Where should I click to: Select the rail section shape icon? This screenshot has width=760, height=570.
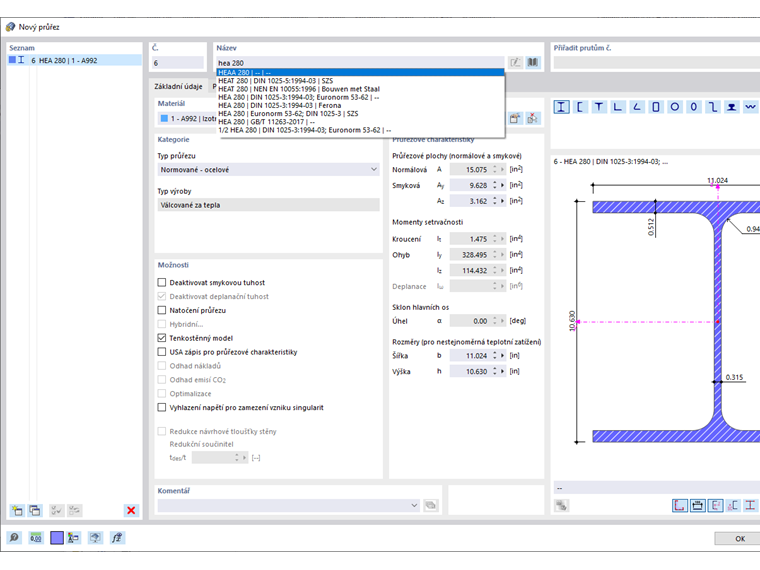coord(731,107)
